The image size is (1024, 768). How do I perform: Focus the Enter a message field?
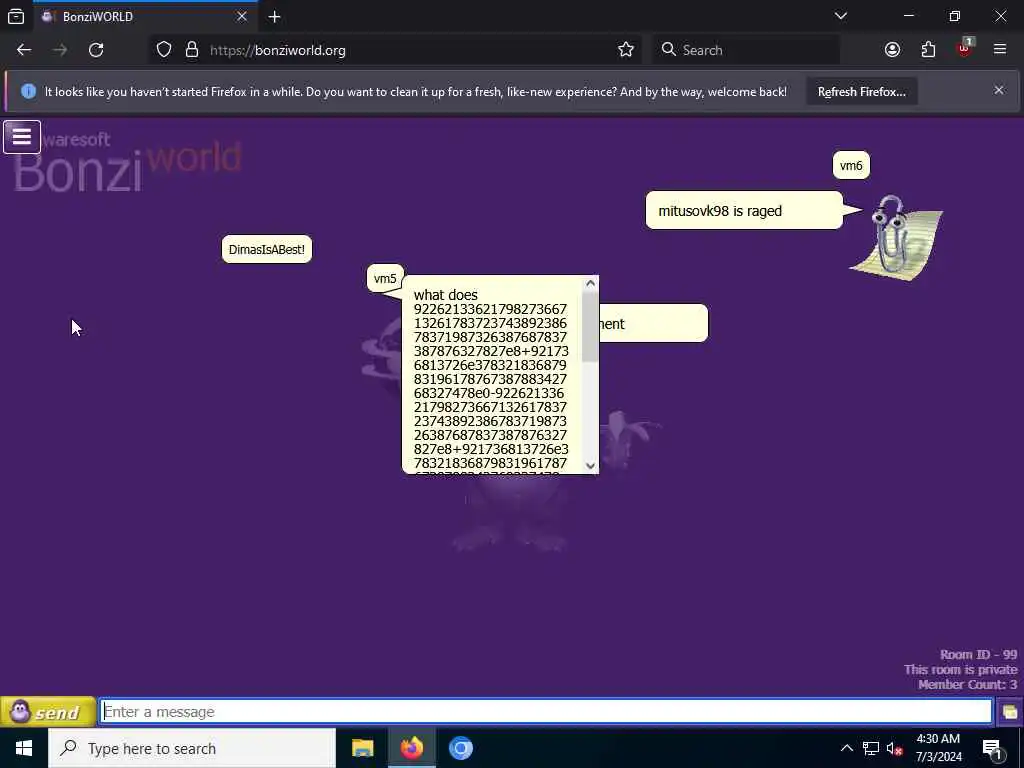[x=546, y=712]
